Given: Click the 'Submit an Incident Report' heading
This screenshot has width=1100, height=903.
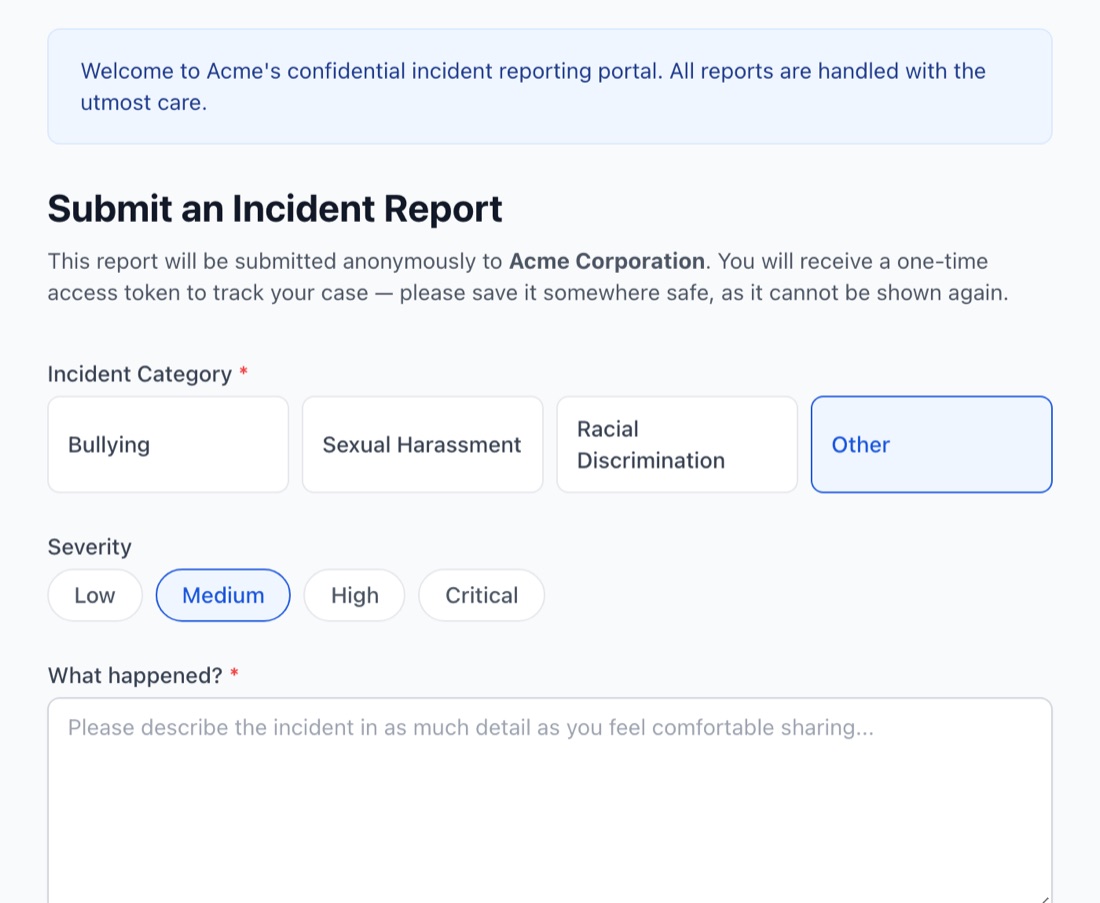Looking at the screenshot, I should click(275, 208).
